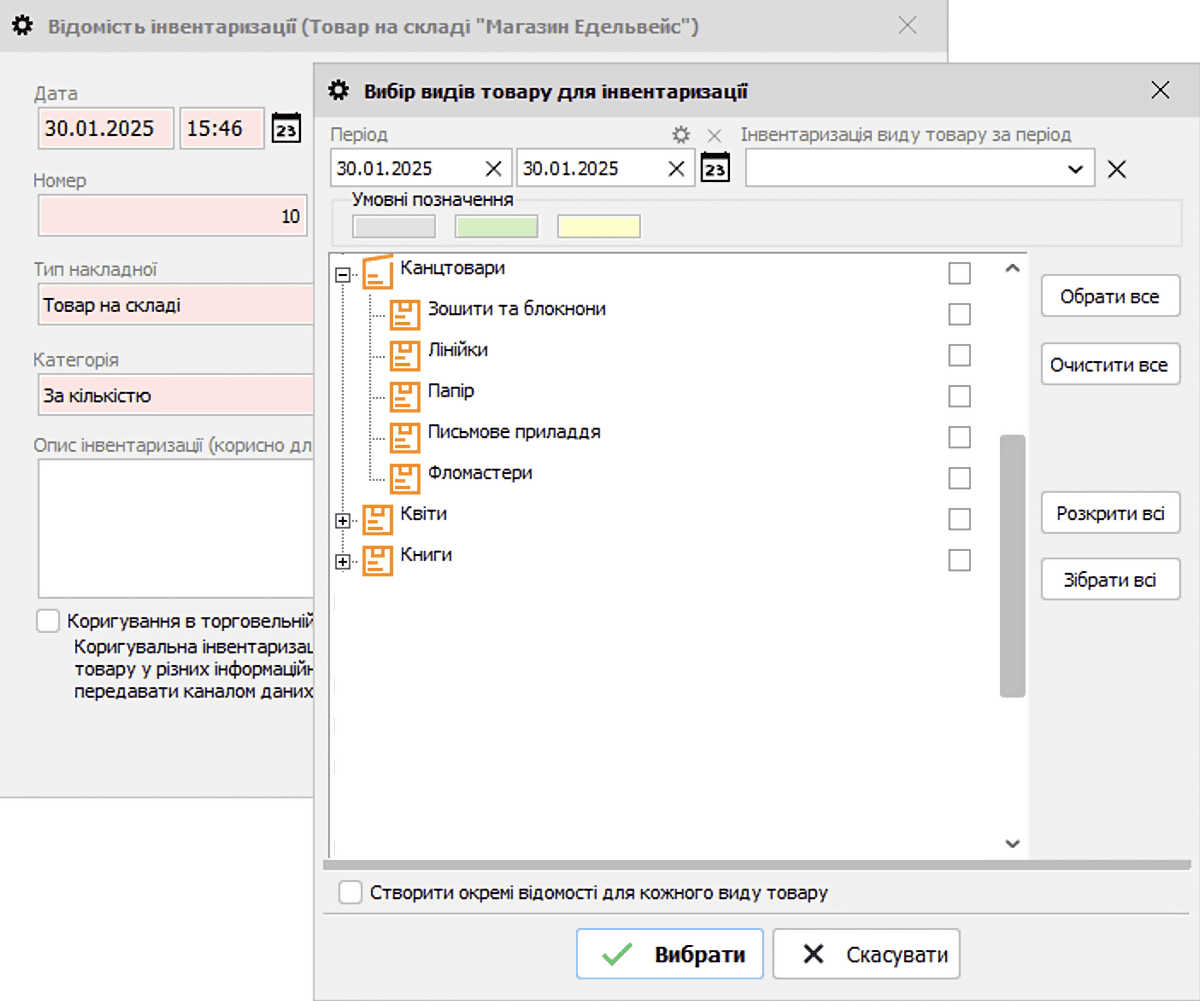Expand the Книги tree node

[343, 562]
